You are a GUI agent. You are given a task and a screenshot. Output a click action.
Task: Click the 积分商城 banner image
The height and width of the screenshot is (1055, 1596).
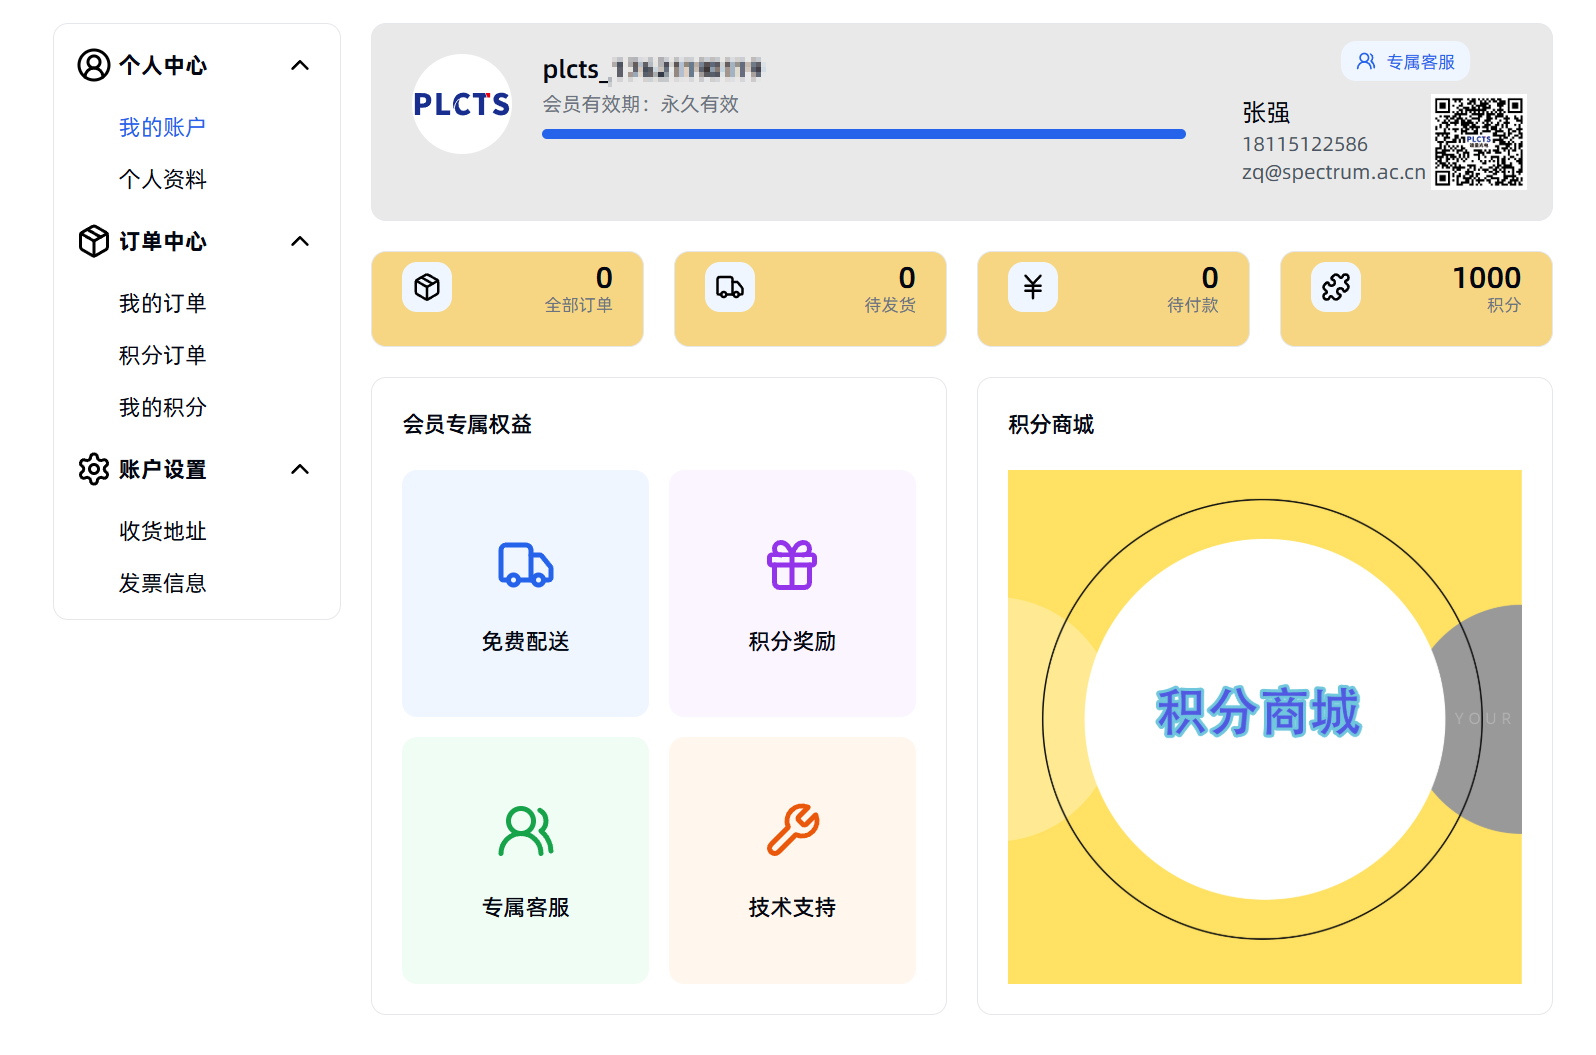(1264, 727)
